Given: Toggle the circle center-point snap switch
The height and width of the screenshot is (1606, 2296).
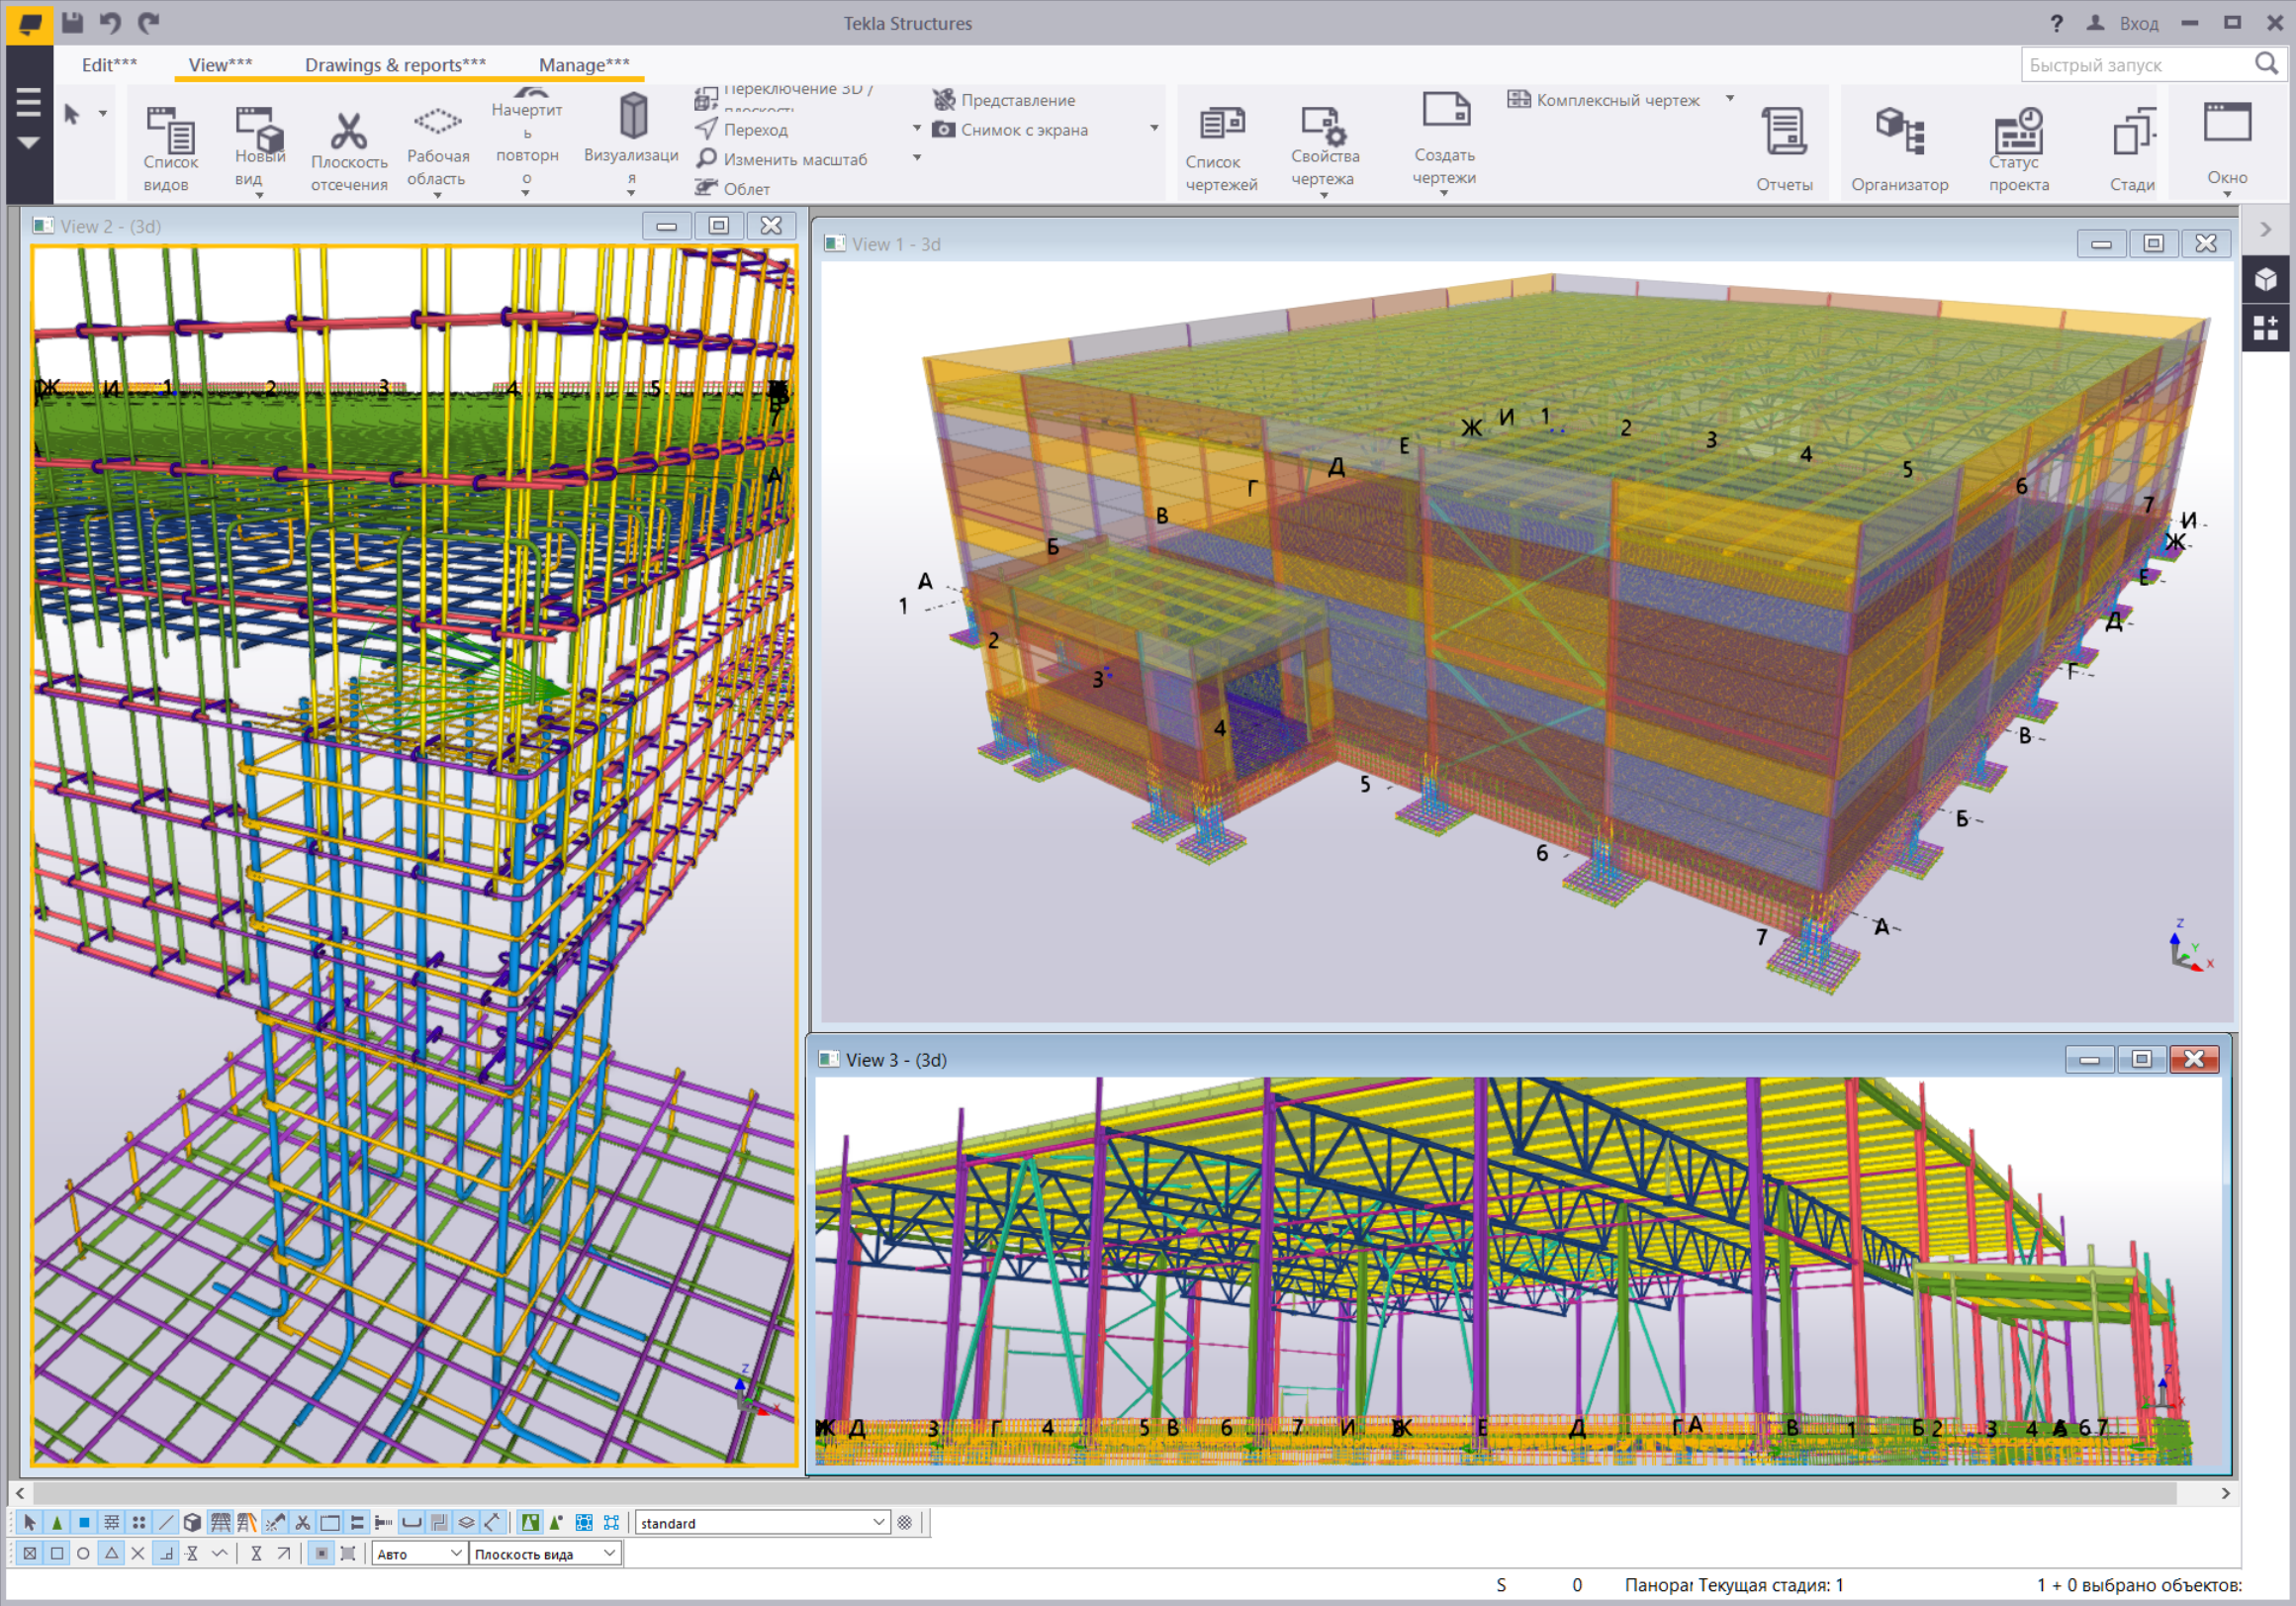Looking at the screenshot, I should pyautogui.click(x=84, y=1553).
